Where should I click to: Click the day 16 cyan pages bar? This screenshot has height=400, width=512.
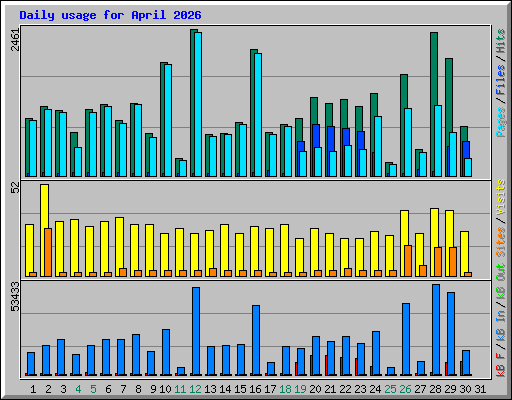[258, 115]
